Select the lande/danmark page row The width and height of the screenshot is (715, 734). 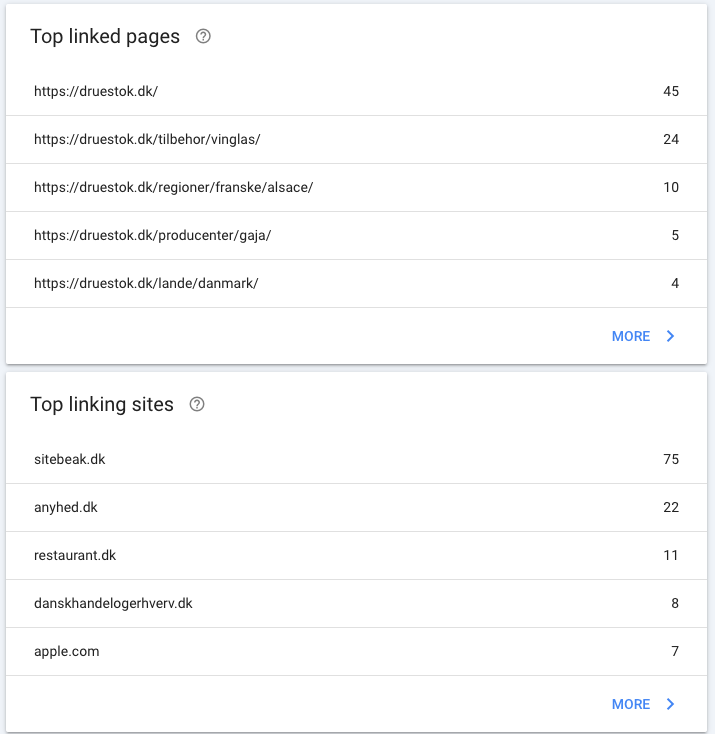[x=356, y=283]
